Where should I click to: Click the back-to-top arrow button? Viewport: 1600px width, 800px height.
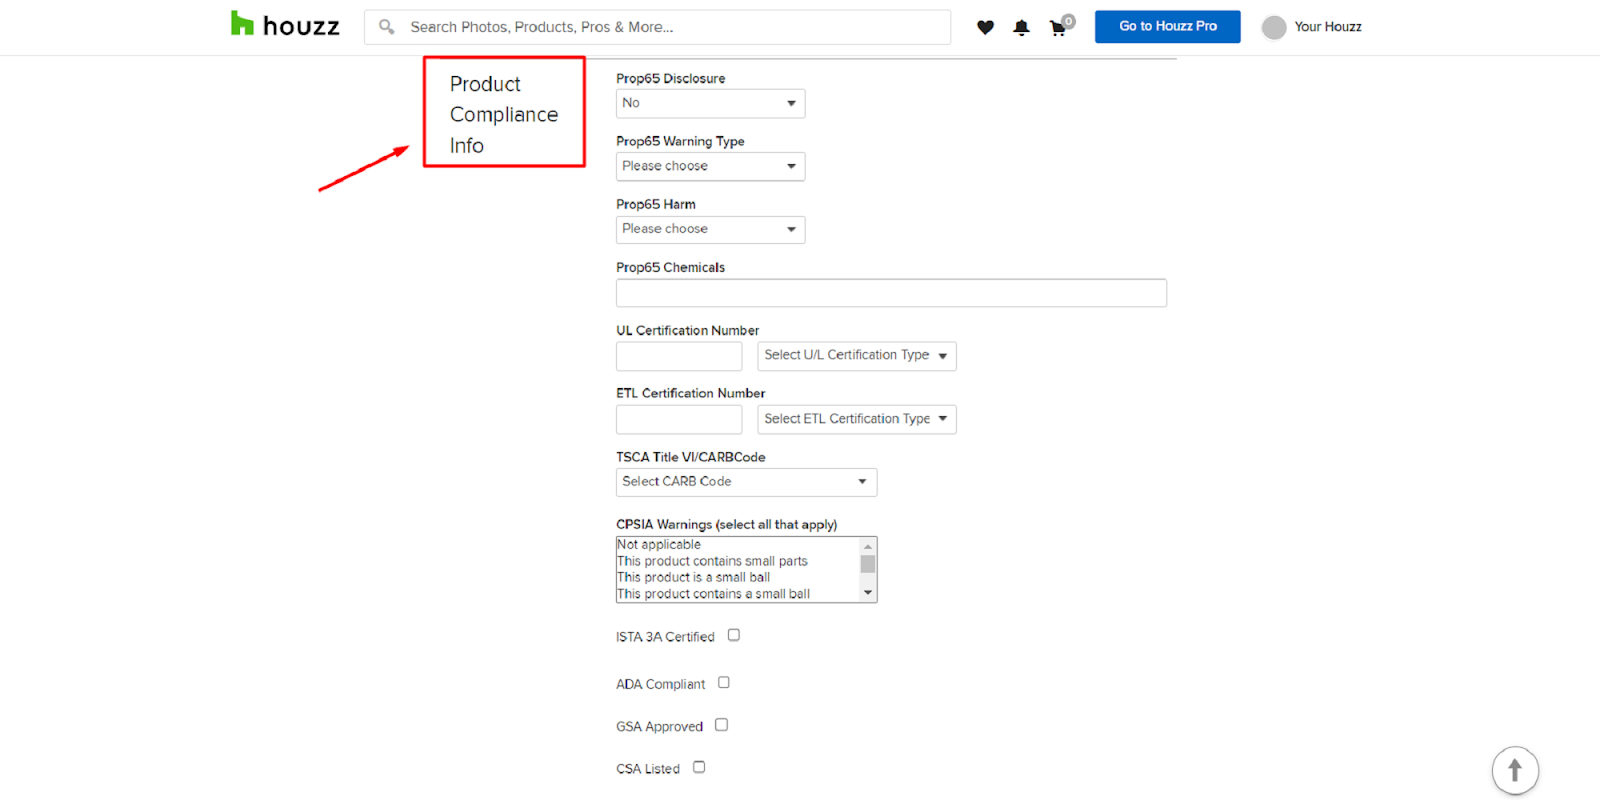point(1515,771)
